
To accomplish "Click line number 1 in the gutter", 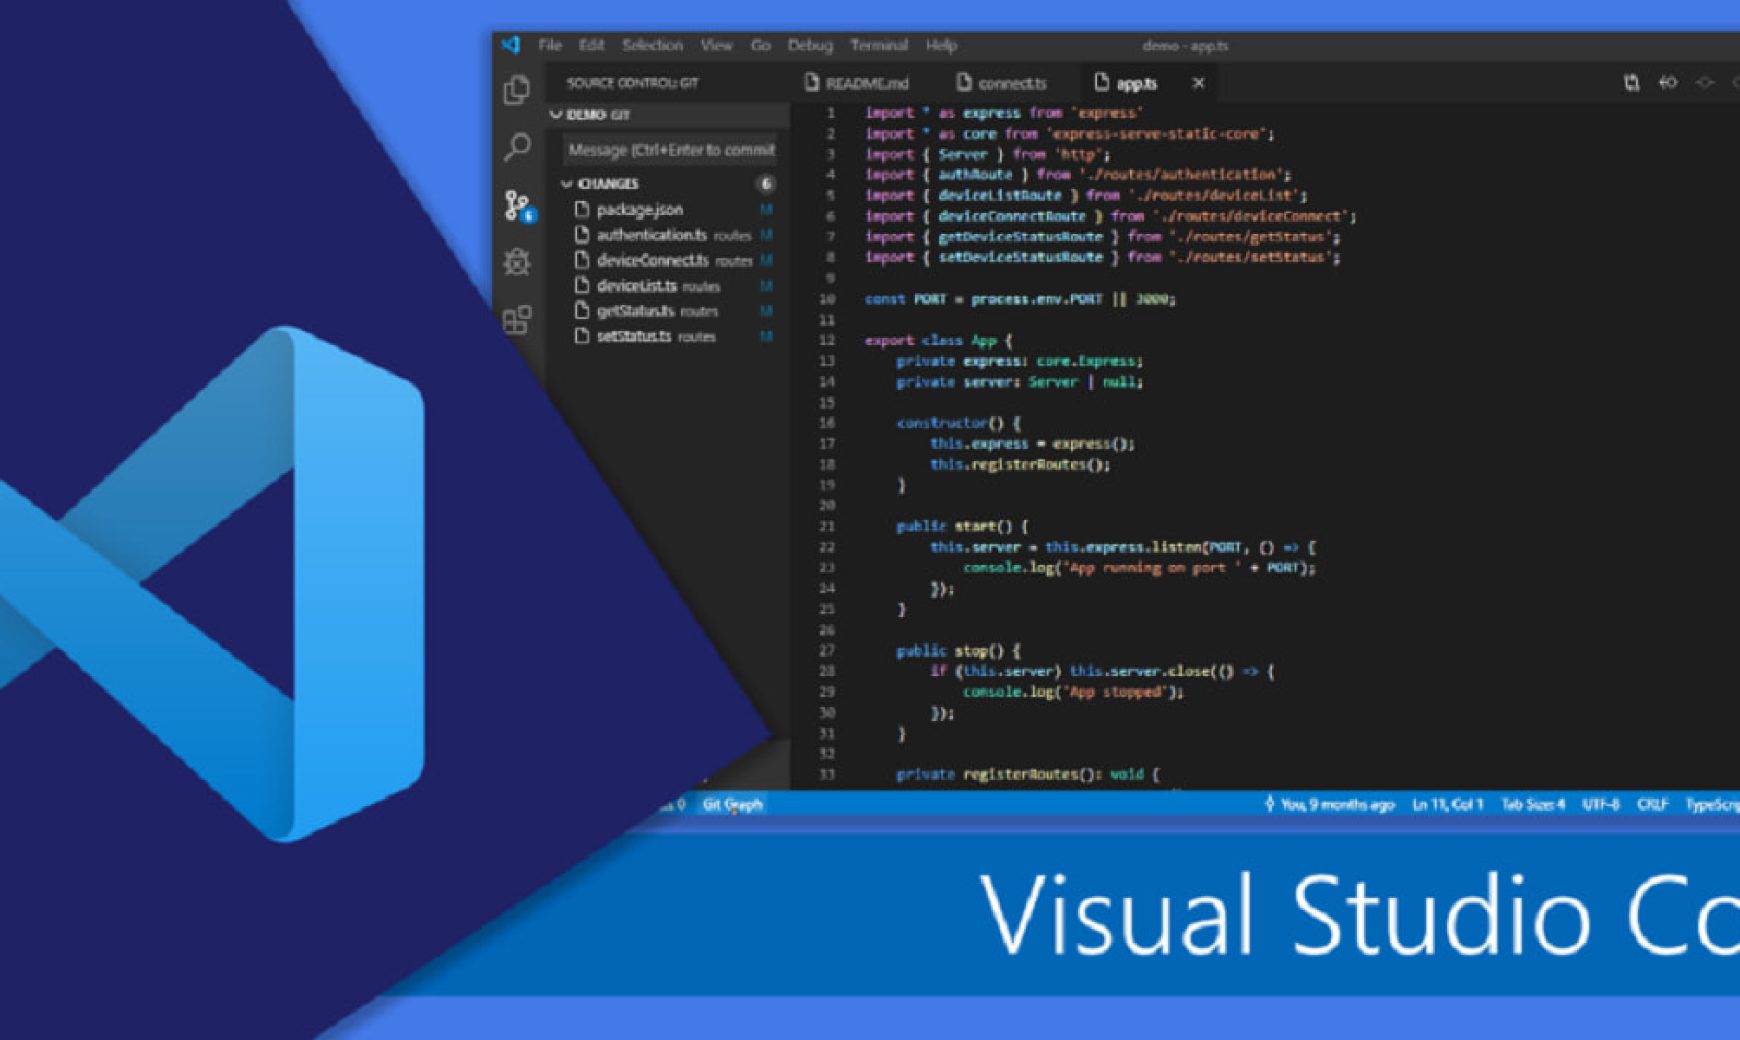I will click(830, 113).
